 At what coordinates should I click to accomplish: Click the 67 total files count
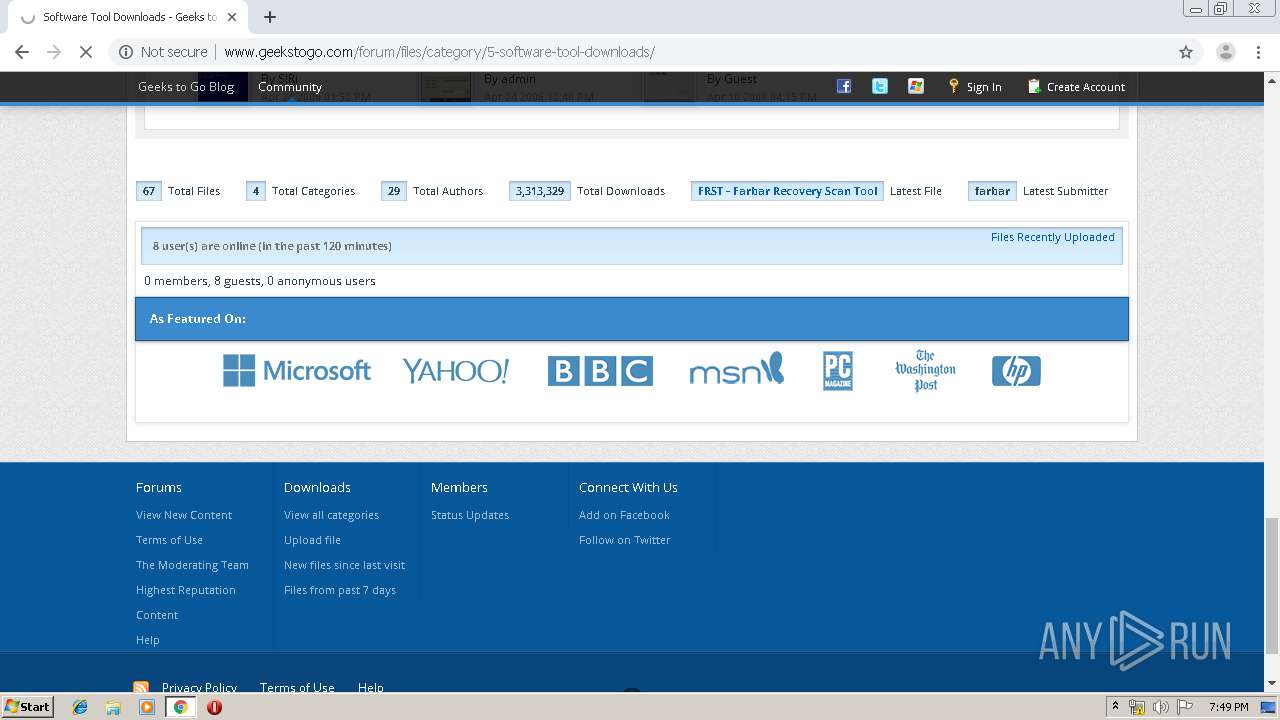click(x=149, y=191)
